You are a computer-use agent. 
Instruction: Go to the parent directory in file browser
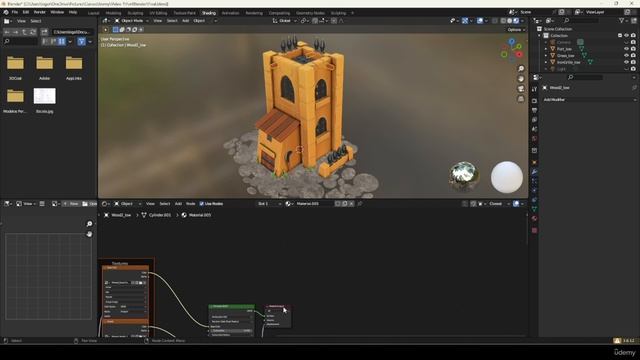[x=24, y=32]
